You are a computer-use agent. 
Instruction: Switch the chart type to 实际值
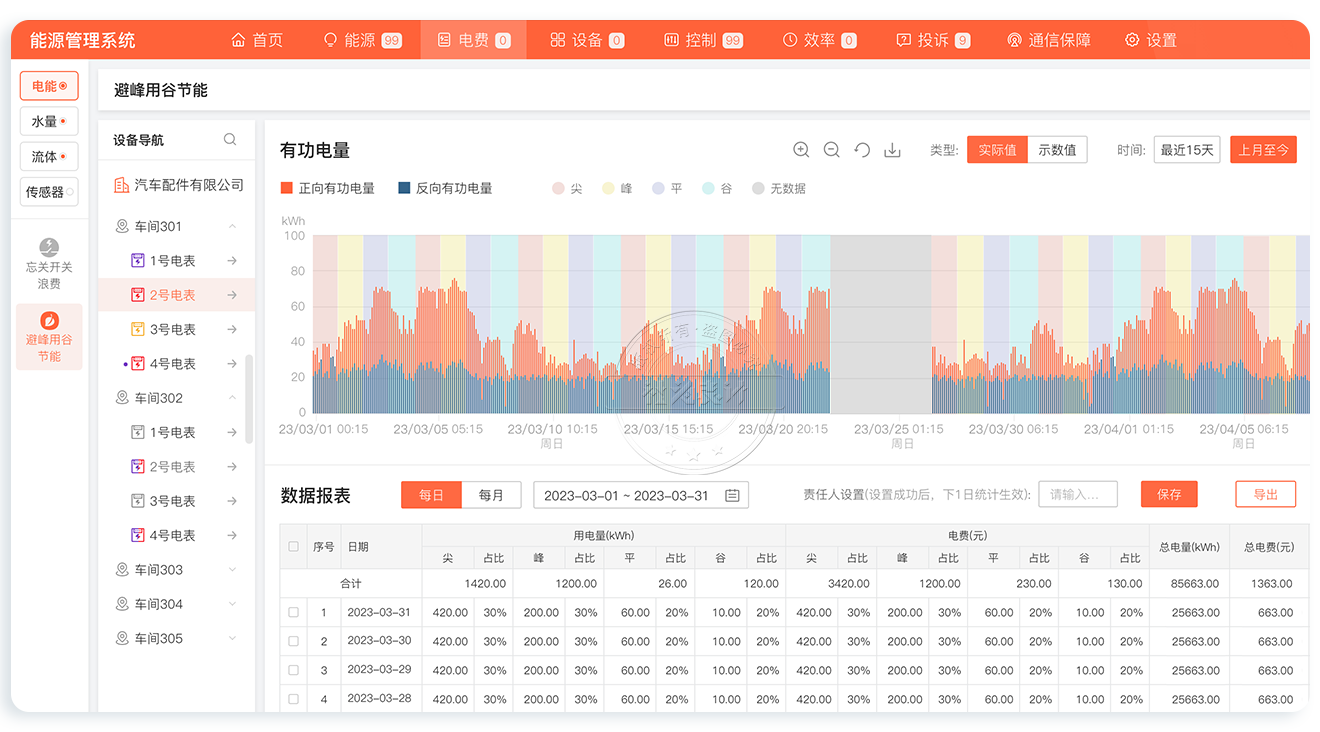pyautogui.click(x=997, y=150)
